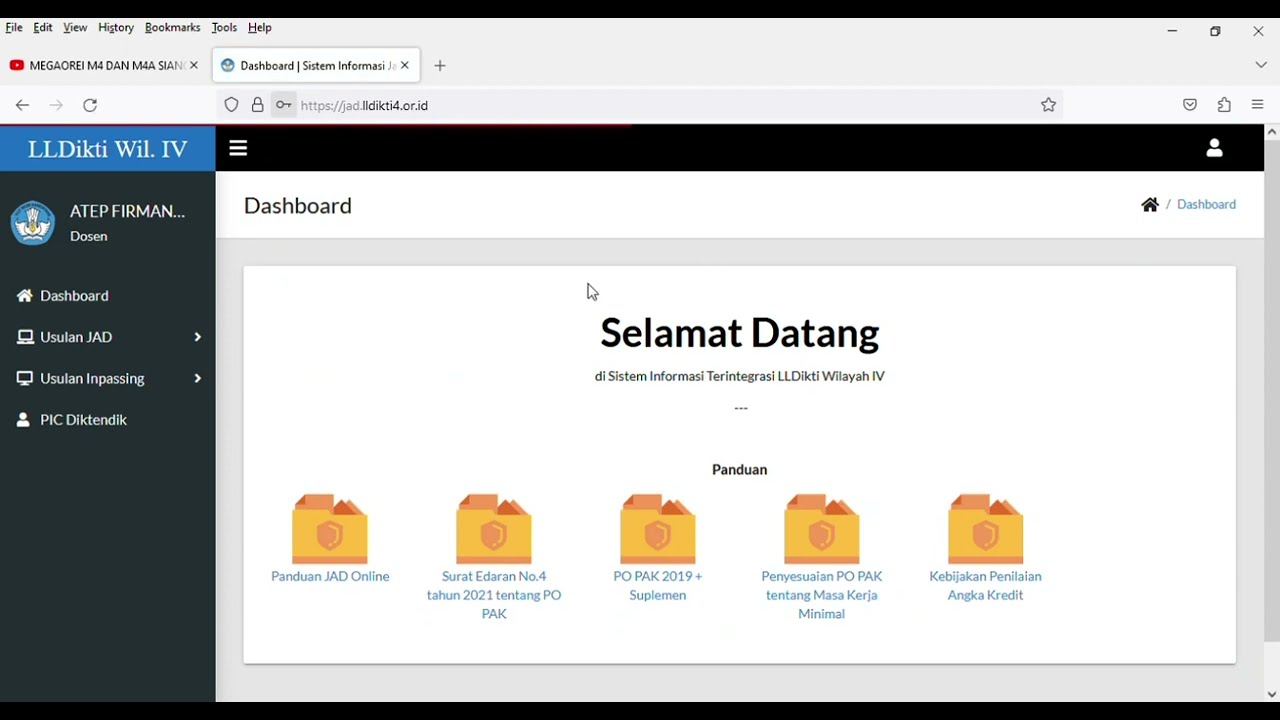Open Penyesuaian PO PAK Masa Kerja link

[x=822, y=595]
